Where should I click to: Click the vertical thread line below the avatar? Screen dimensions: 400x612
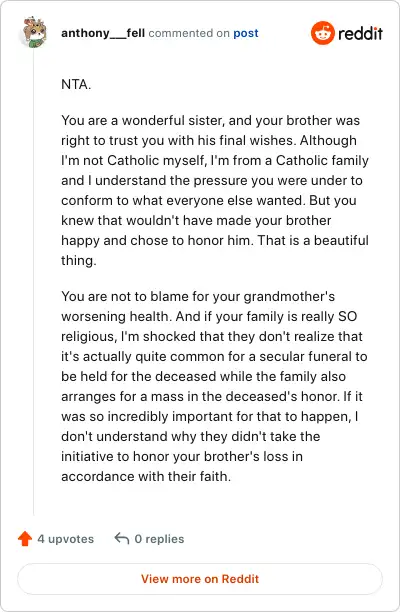[x=34, y=281]
